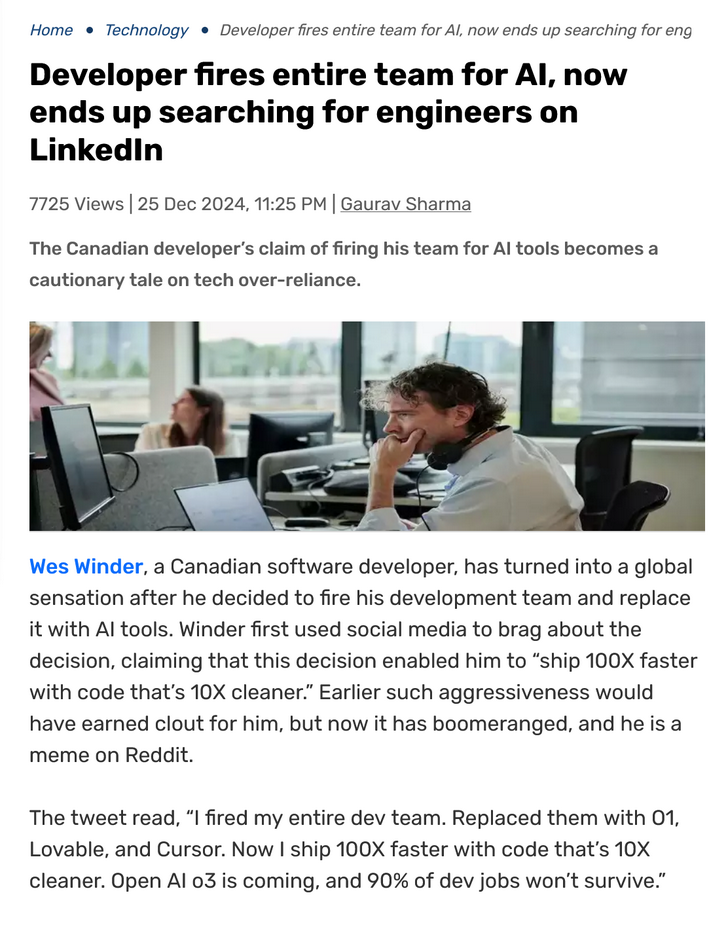This screenshot has width=728, height=925.
Task: Click the truncated article title in breadcrumb
Action: [455, 30]
